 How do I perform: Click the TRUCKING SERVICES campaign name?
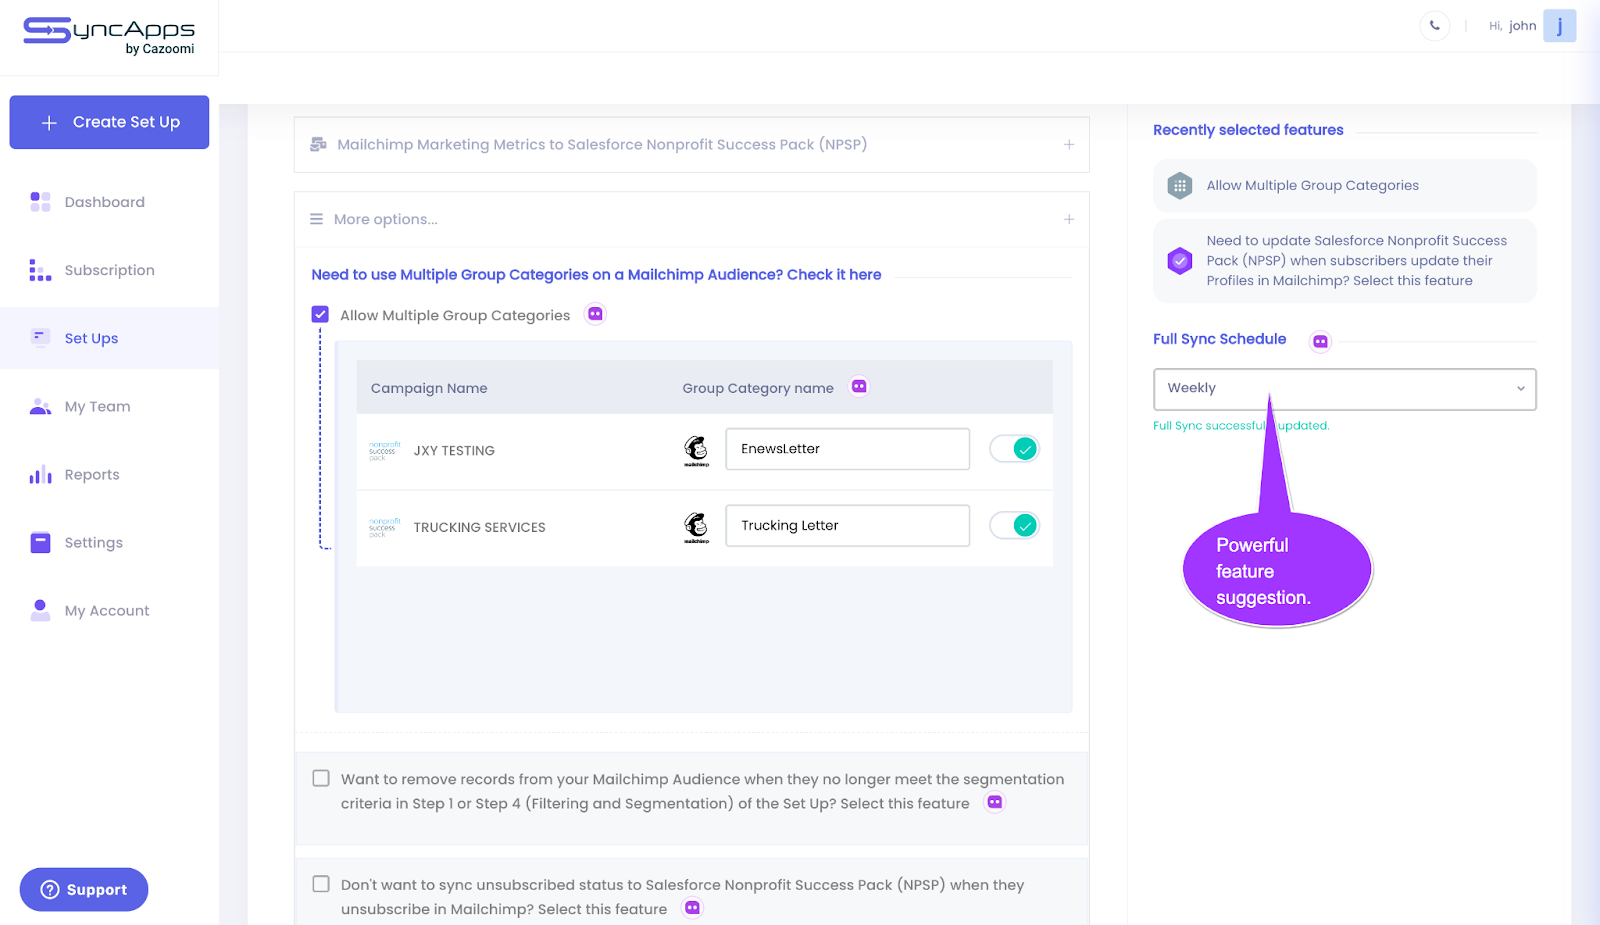[479, 527]
